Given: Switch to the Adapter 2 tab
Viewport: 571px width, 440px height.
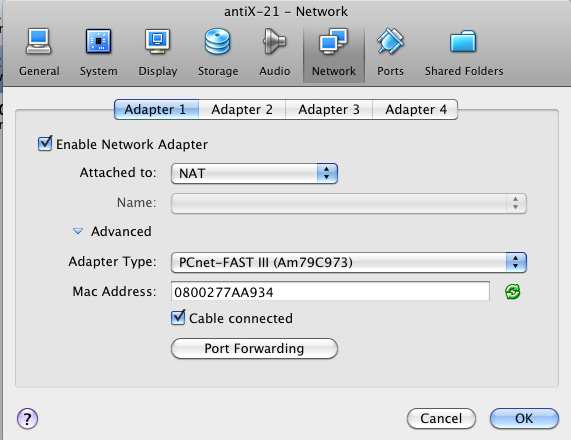Looking at the screenshot, I should [x=242, y=109].
